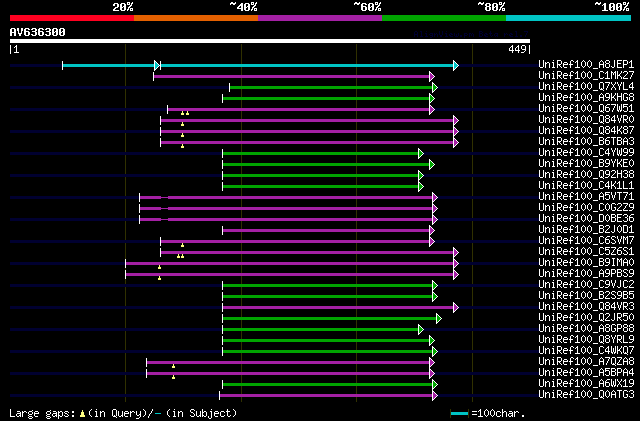Click the ~80% legend label

pyautogui.click(x=491, y=7)
